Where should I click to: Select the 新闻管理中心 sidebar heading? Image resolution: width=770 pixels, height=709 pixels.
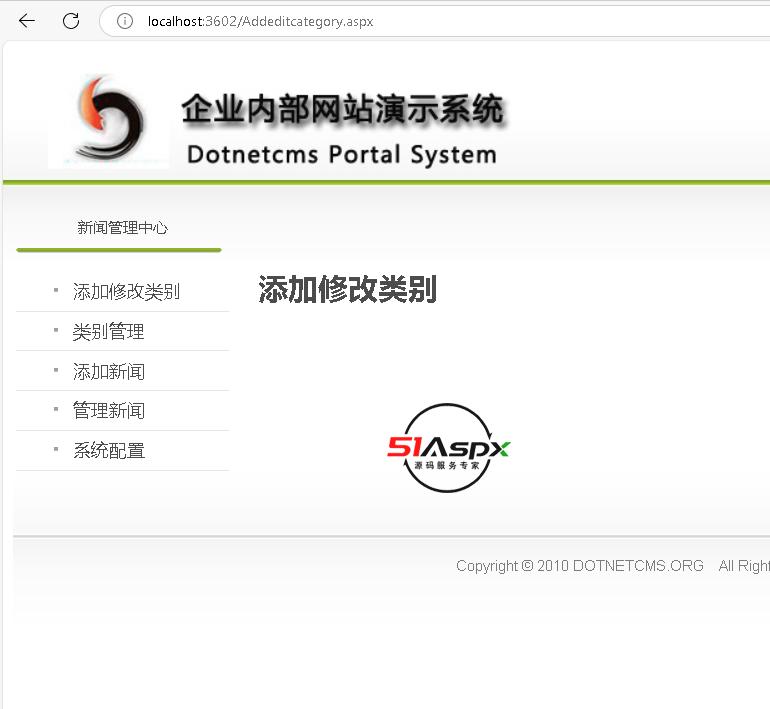pyautogui.click(x=122, y=228)
